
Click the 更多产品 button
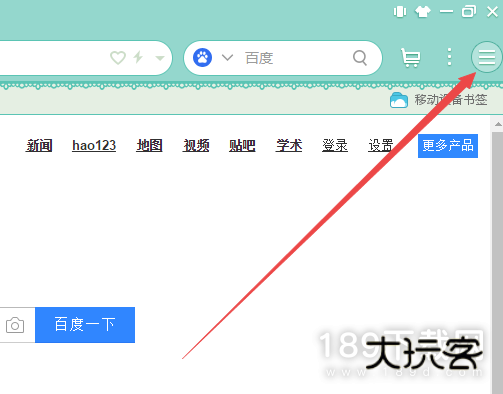448,146
